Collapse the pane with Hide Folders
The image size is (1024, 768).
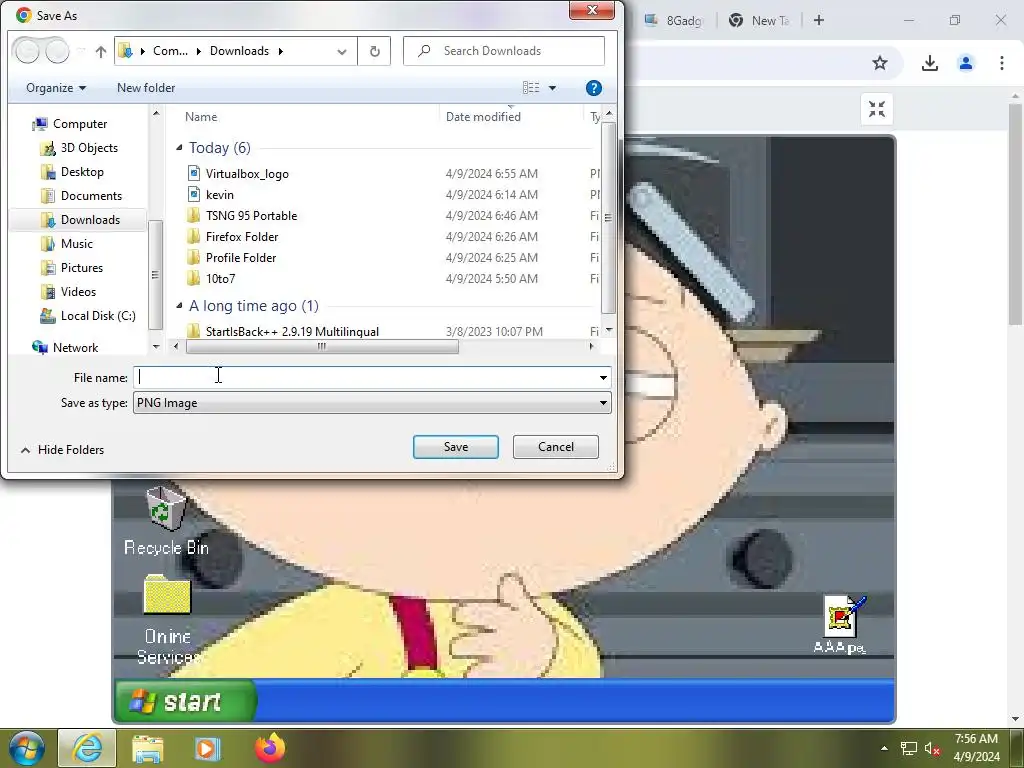(x=63, y=450)
